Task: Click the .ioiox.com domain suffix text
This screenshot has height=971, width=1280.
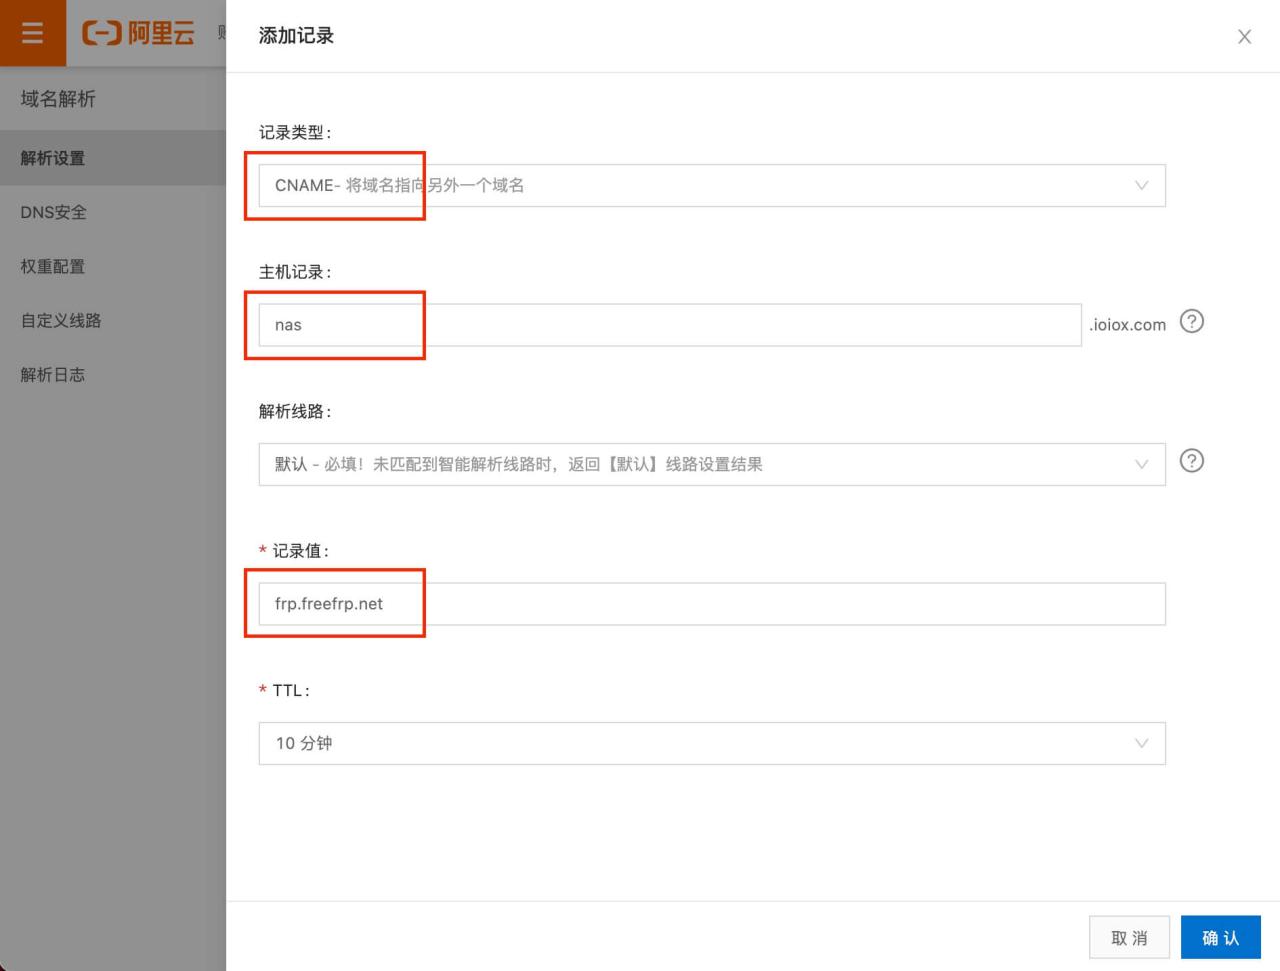Action: (x=1127, y=325)
